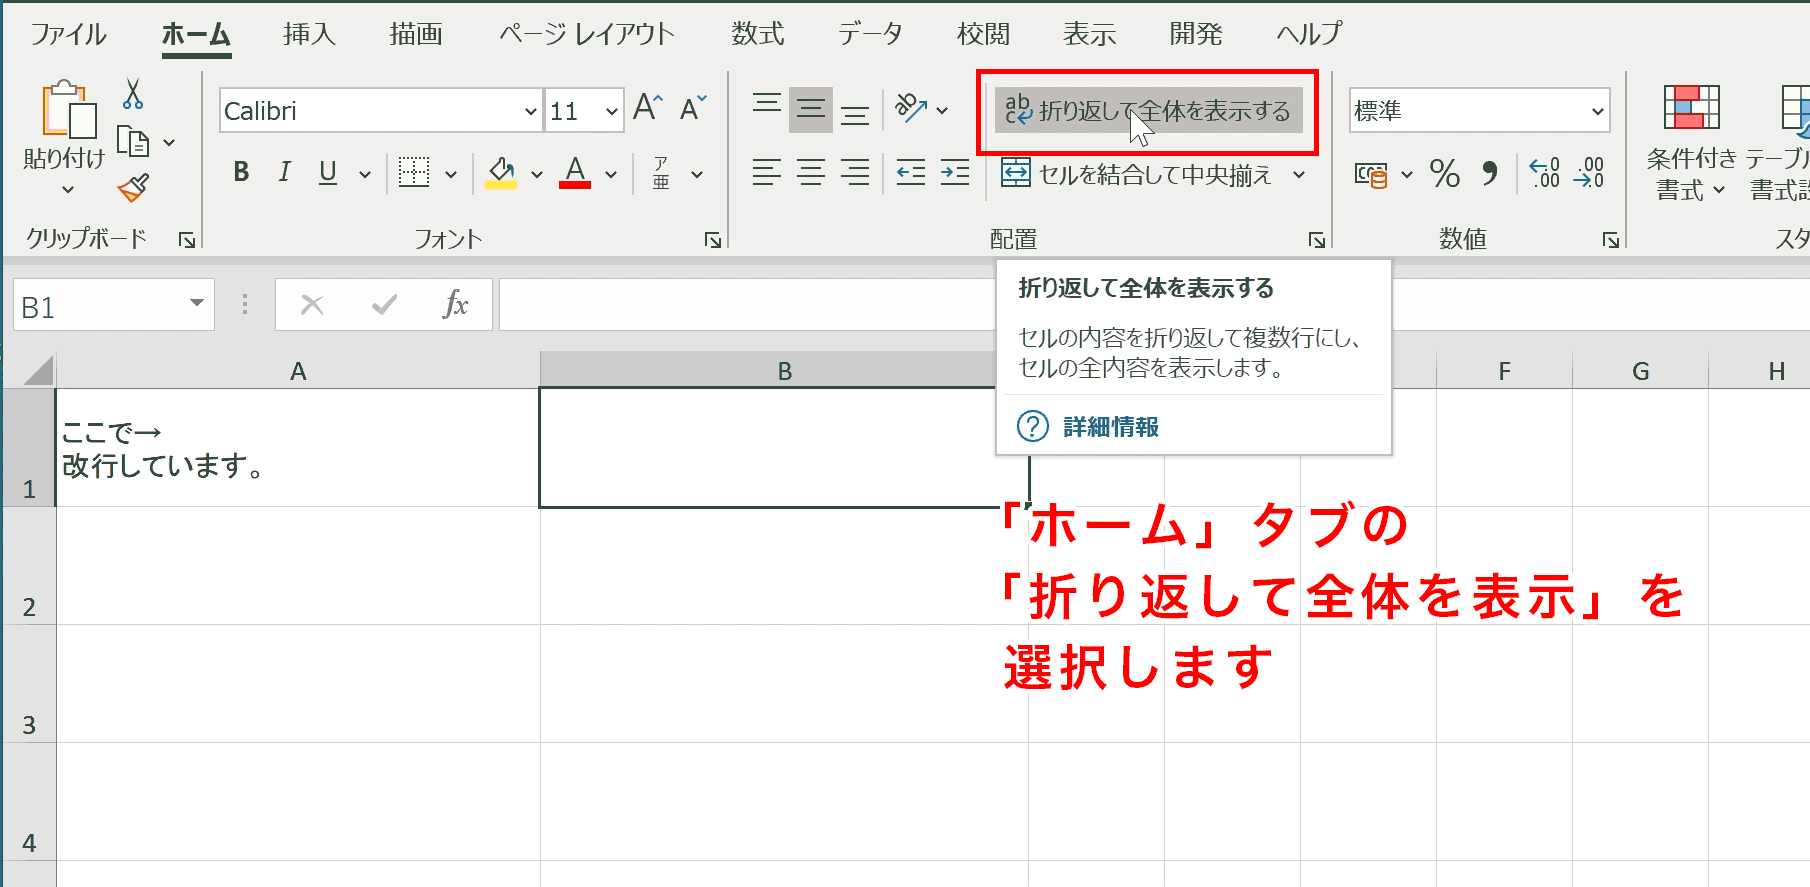The image size is (1810, 887).
Task: Switch to the 描画 tab
Action: [x=416, y=34]
